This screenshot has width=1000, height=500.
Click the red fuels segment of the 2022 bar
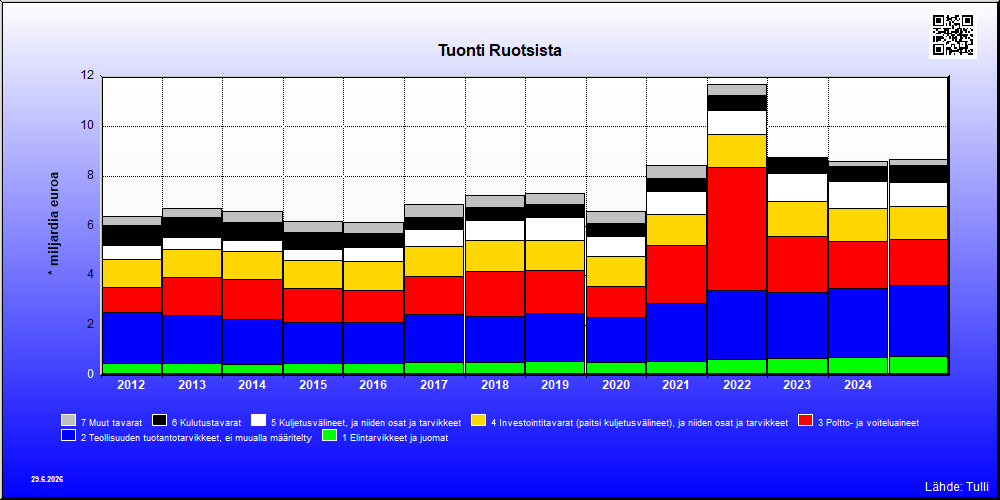click(737, 229)
